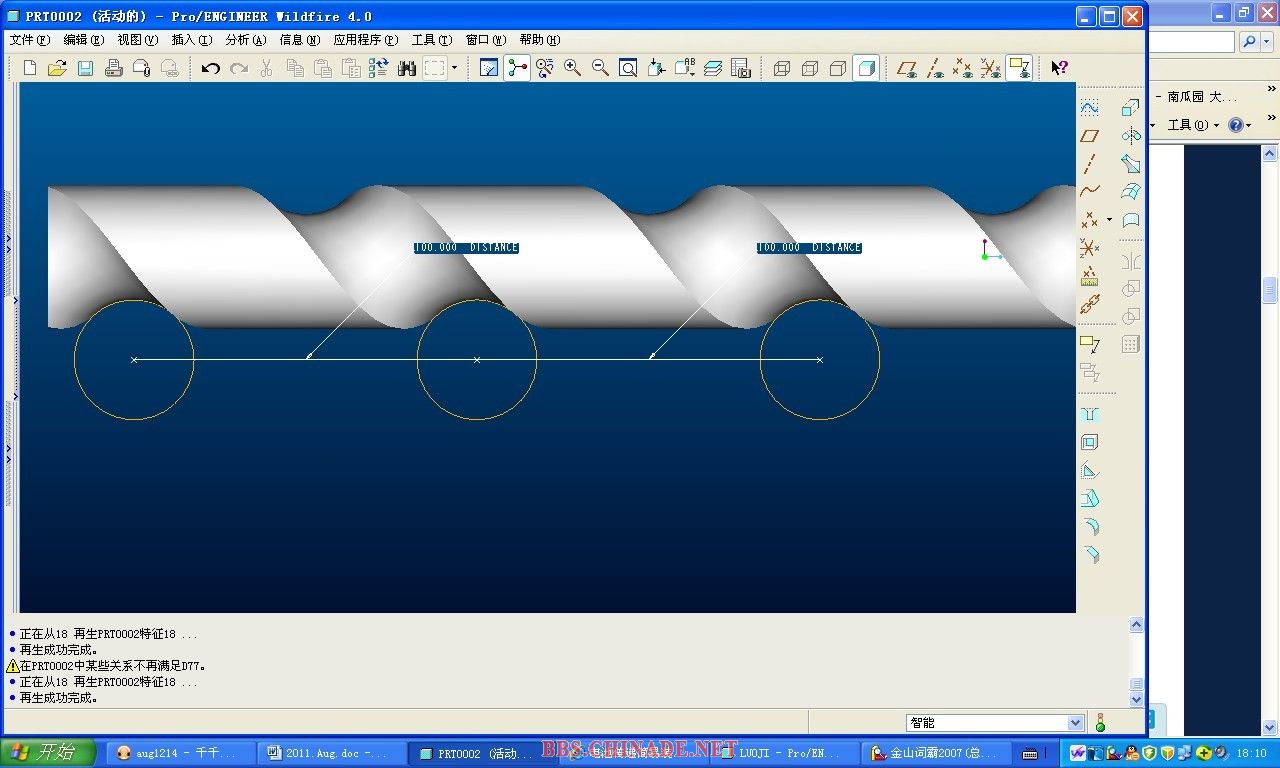Click the traffic light regeneration status icon
Viewport: 1280px width, 768px height.
click(1100, 722)
